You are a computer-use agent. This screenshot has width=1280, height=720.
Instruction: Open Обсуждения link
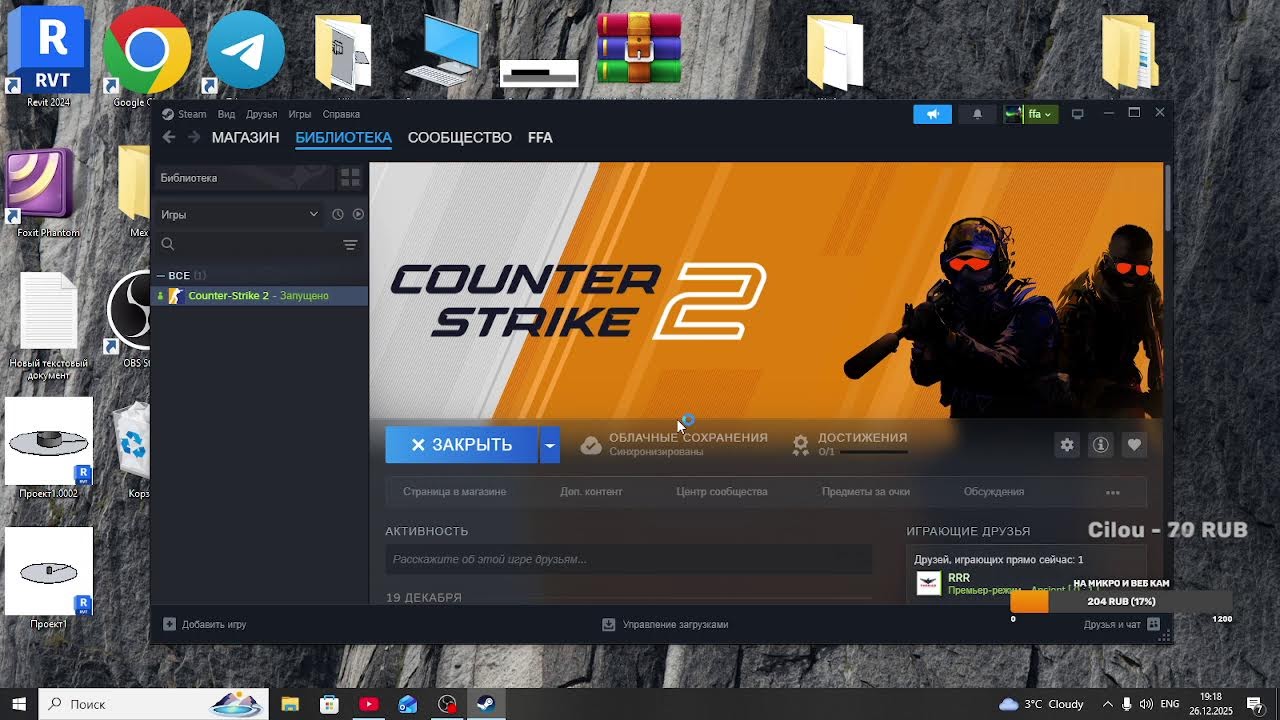(994, 492)
